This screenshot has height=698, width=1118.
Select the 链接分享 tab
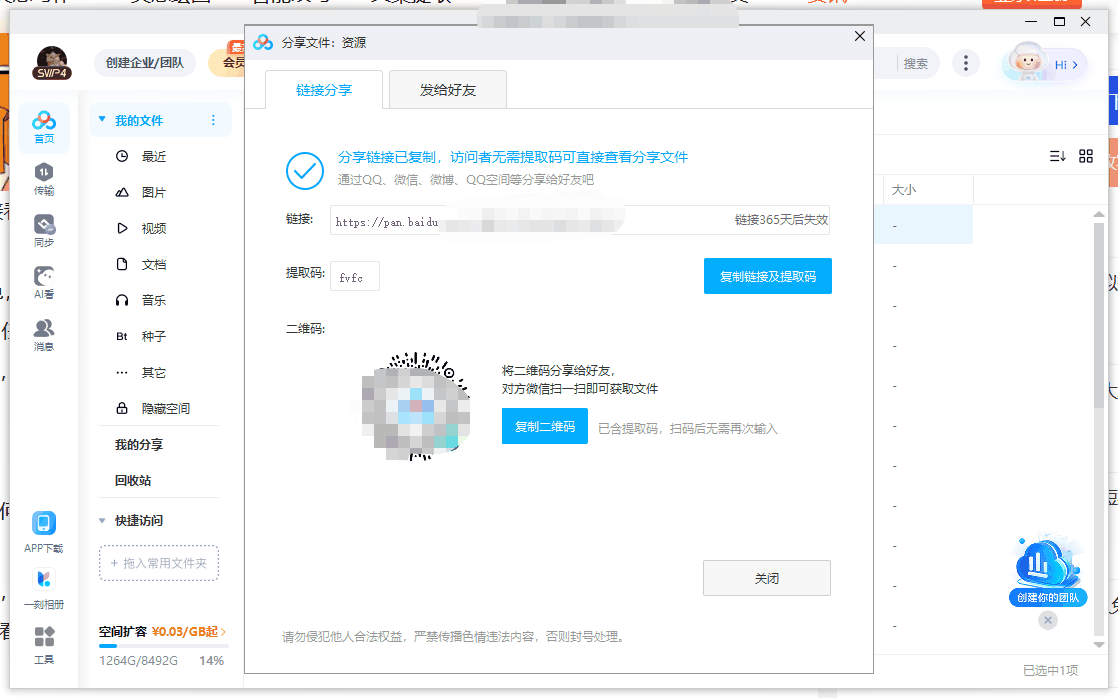[x=324, y=89]
